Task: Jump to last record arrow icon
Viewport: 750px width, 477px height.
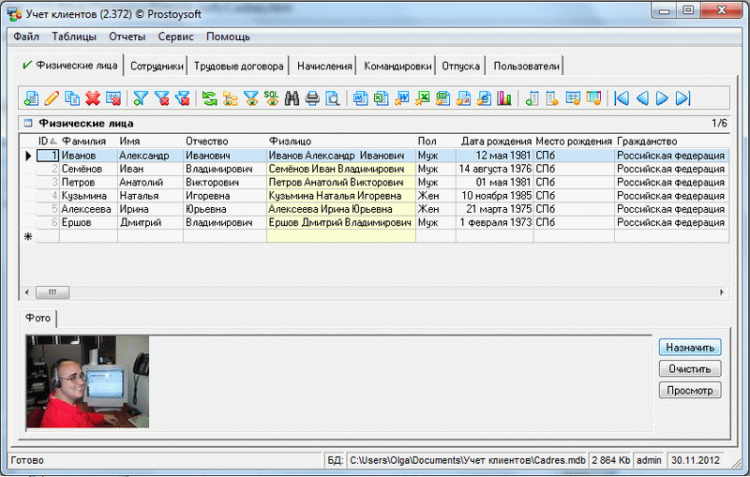Action: 683,98
